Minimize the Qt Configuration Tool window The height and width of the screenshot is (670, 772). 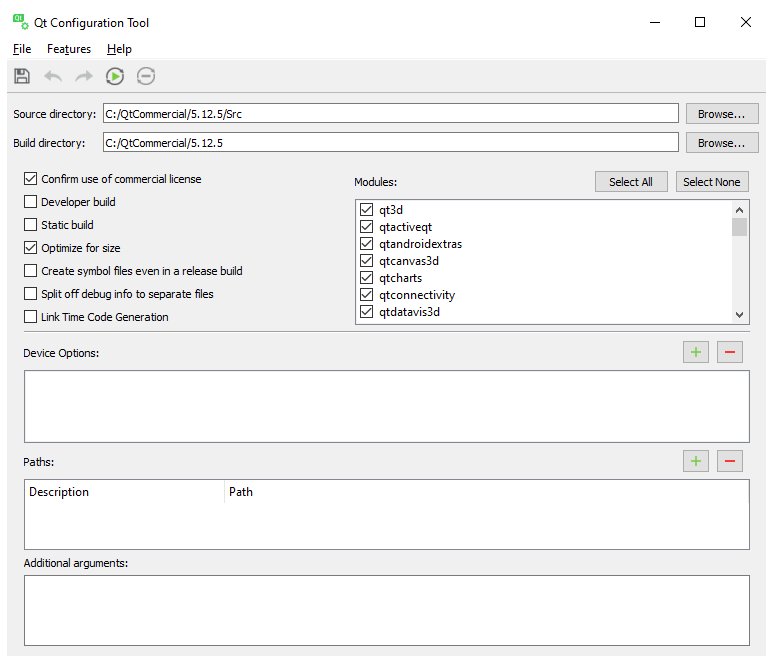coord(655,22)
